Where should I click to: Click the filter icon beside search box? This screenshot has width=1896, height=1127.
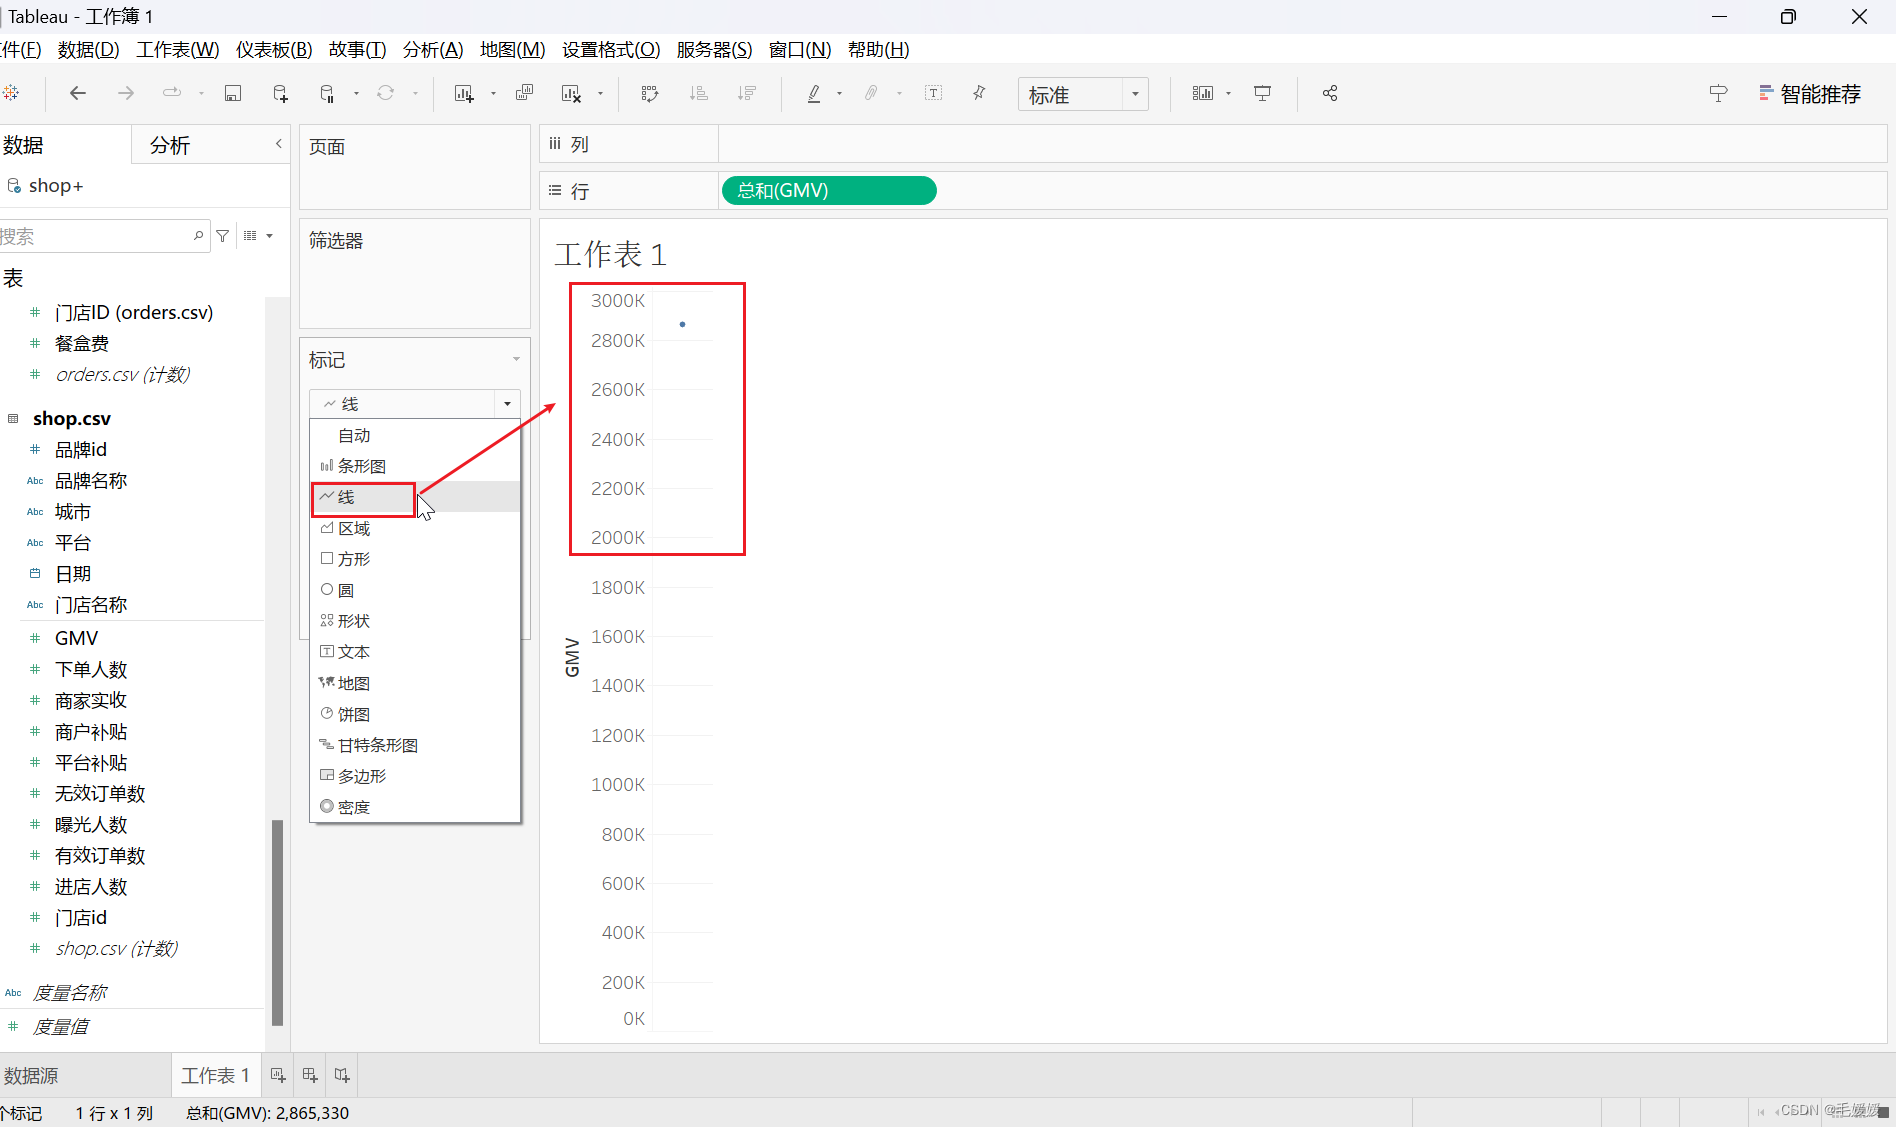point(223,236)
